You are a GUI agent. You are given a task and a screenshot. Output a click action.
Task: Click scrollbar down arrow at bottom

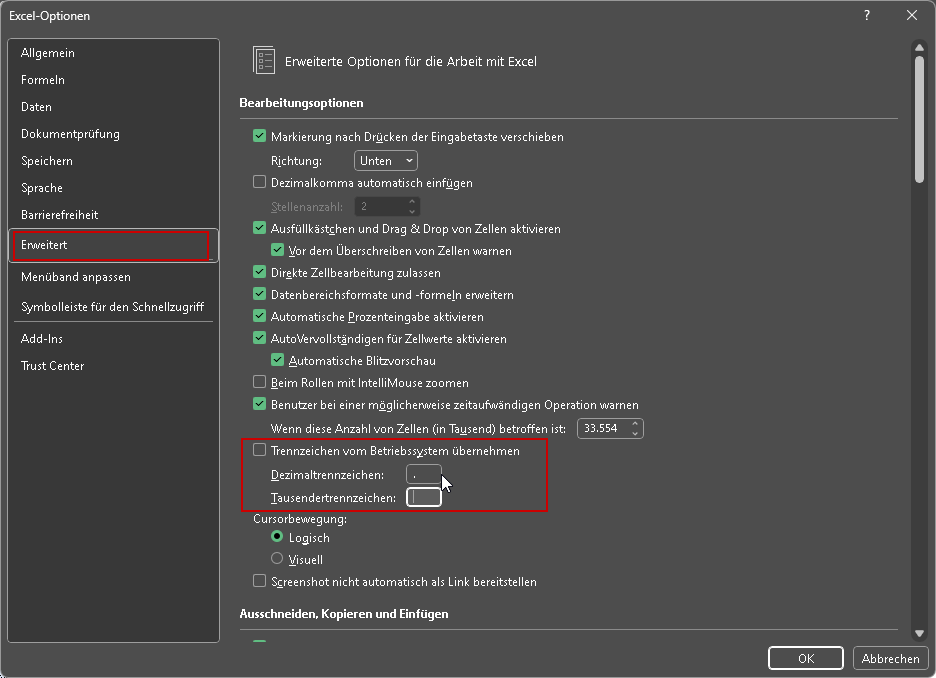tap(919, 633)
